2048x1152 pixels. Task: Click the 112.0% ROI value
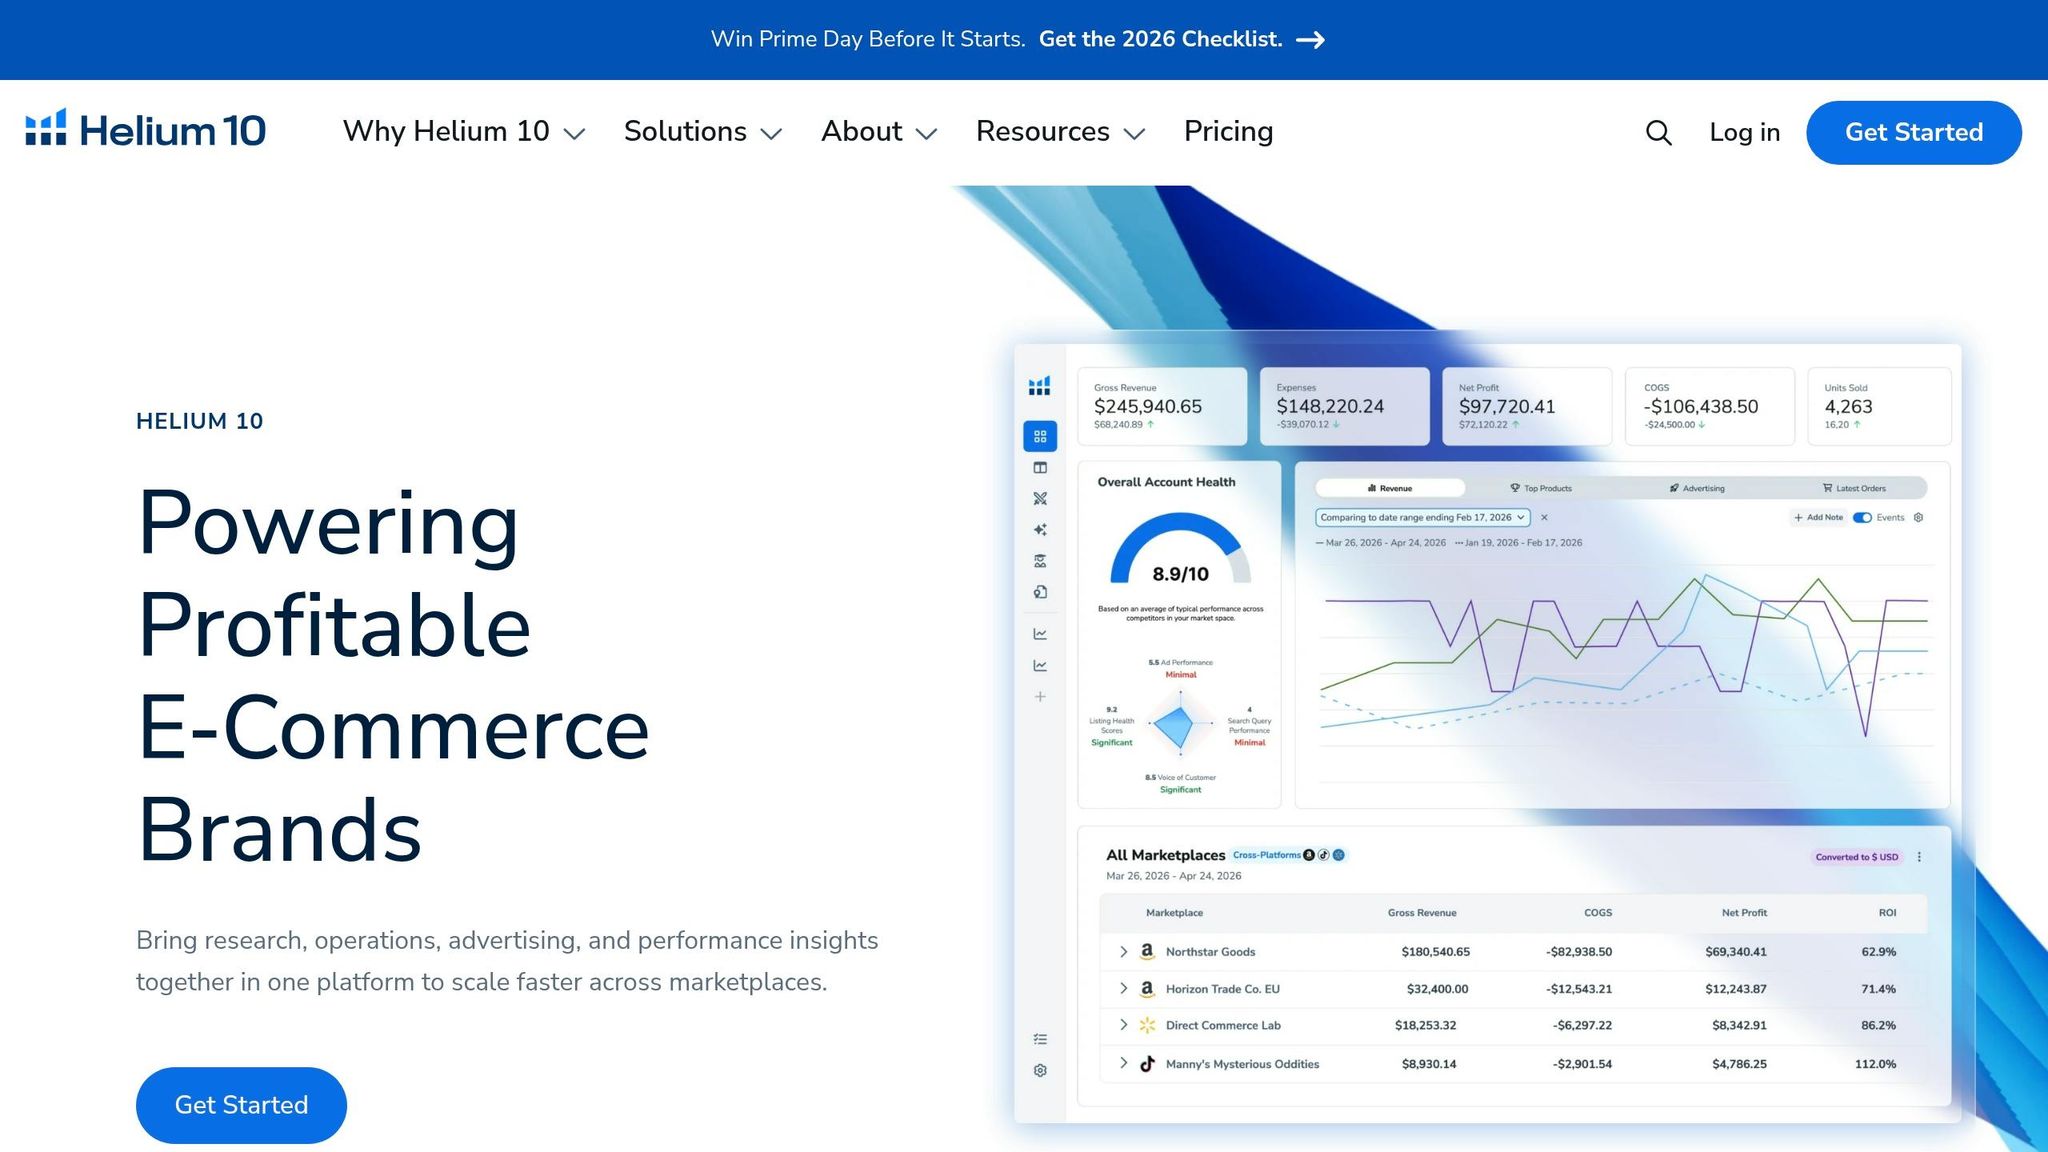[1875, 1064]
